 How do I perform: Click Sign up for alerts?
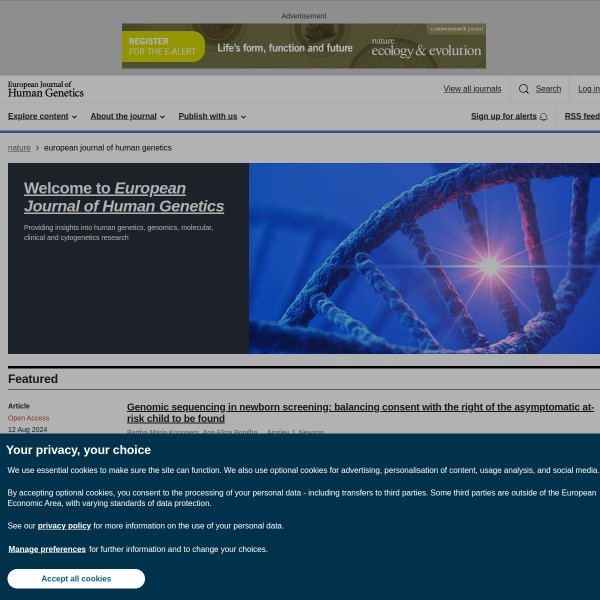point(504,116)
